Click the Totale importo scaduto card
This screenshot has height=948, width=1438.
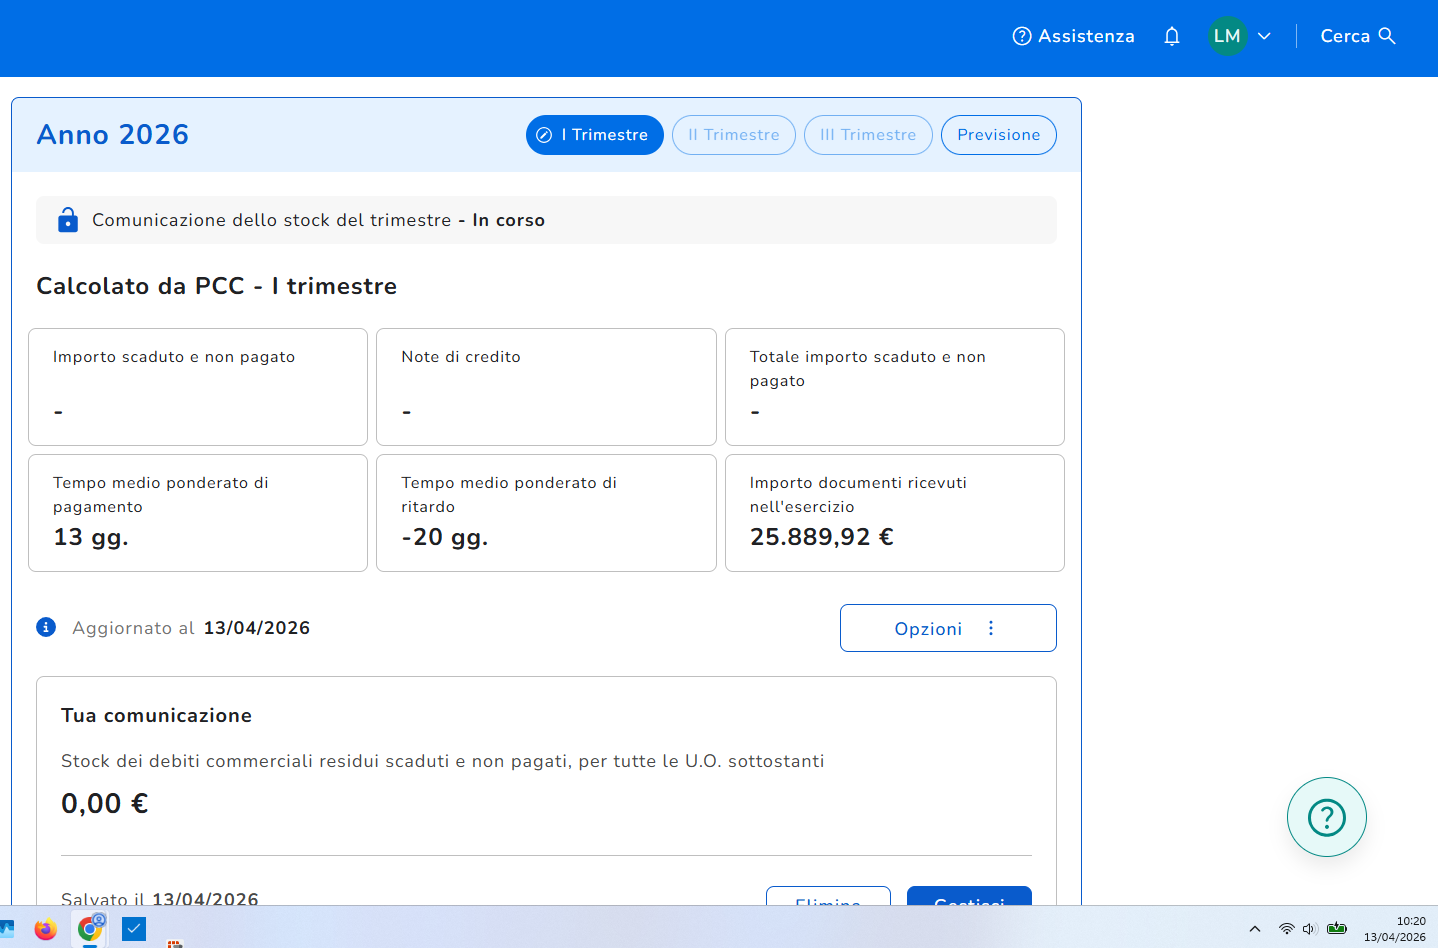click(895, 387)
